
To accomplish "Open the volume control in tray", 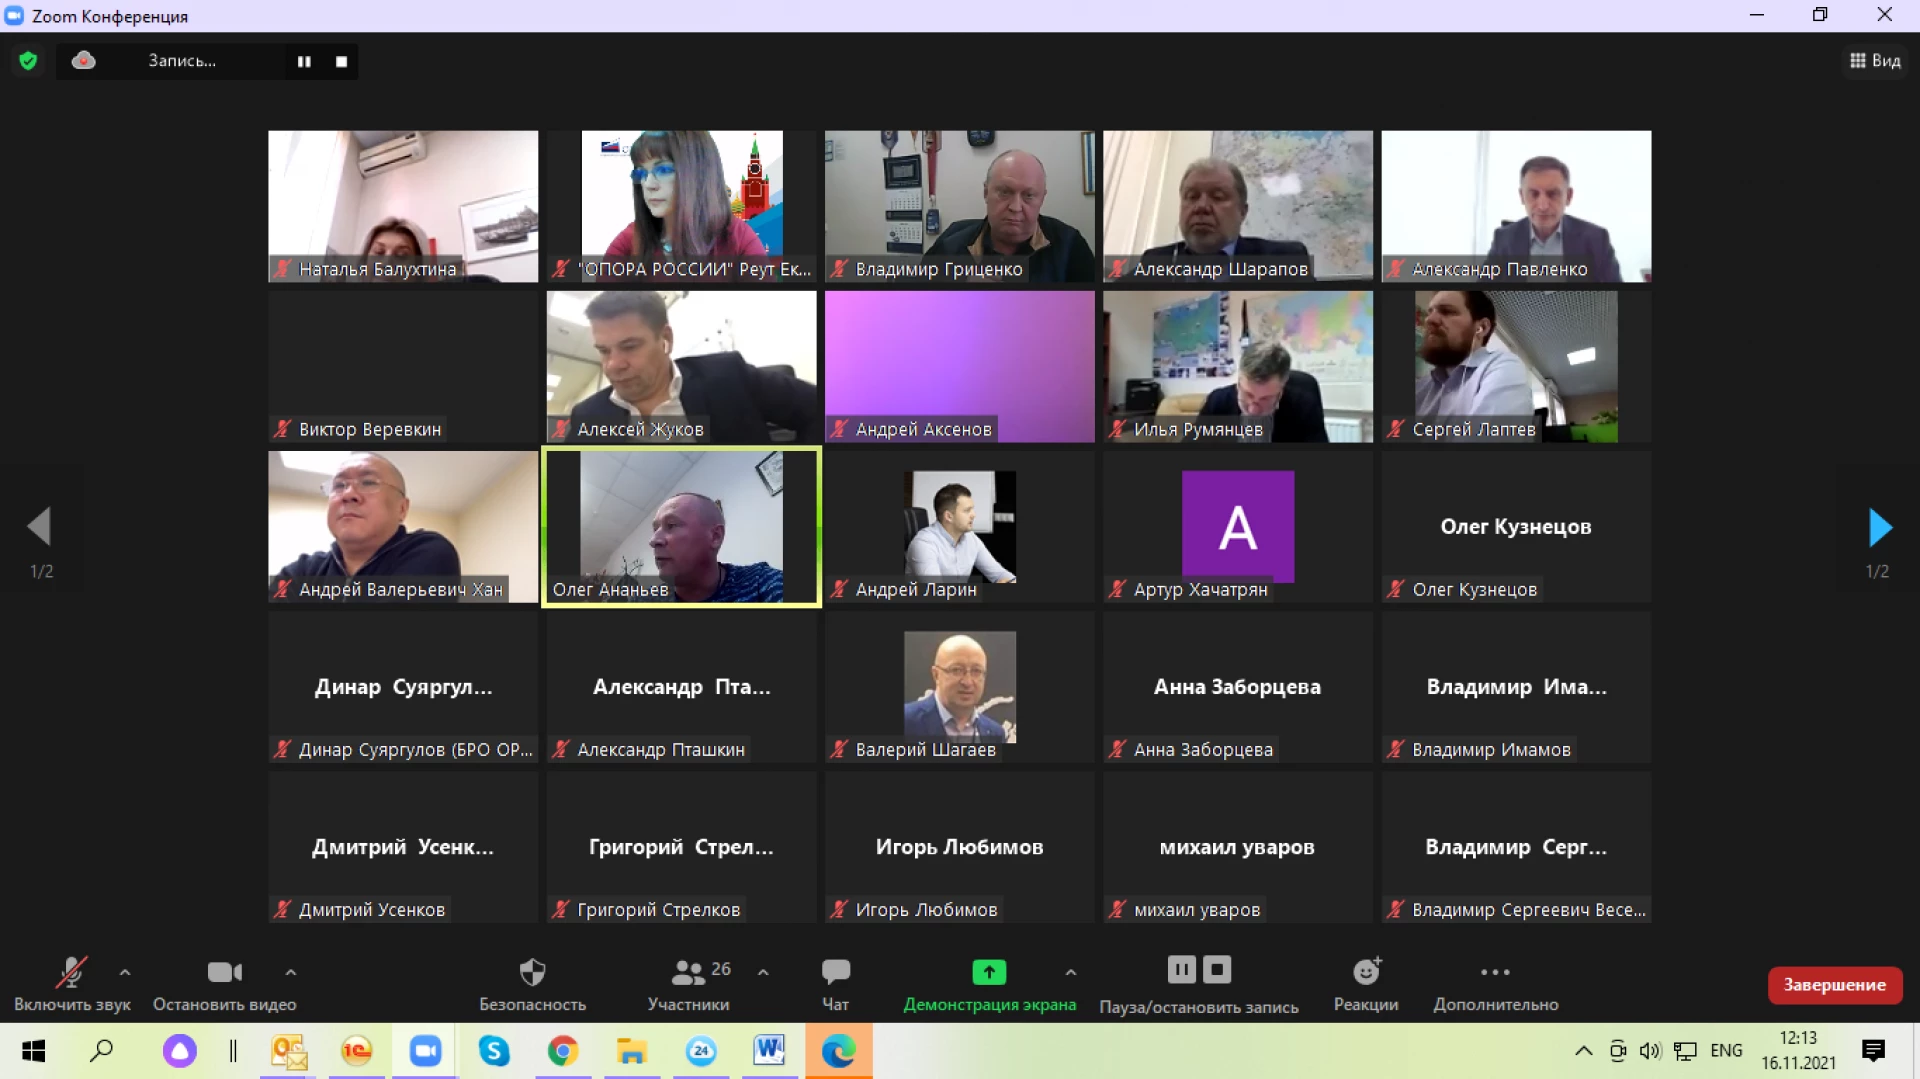I will pyautogui.click(x=1650, y=1051).
